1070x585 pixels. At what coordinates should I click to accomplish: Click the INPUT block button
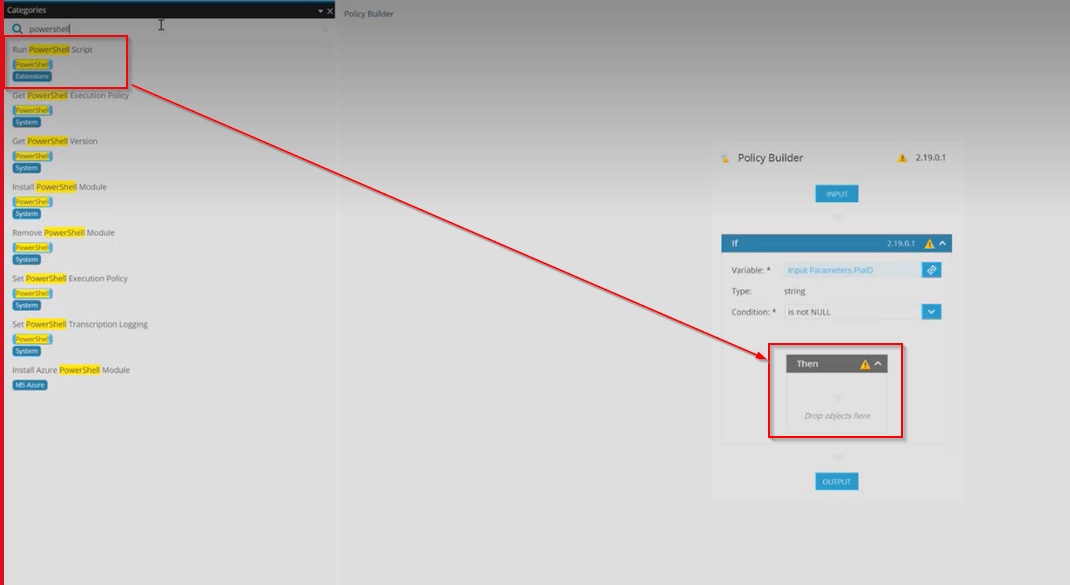click(837, 194)
